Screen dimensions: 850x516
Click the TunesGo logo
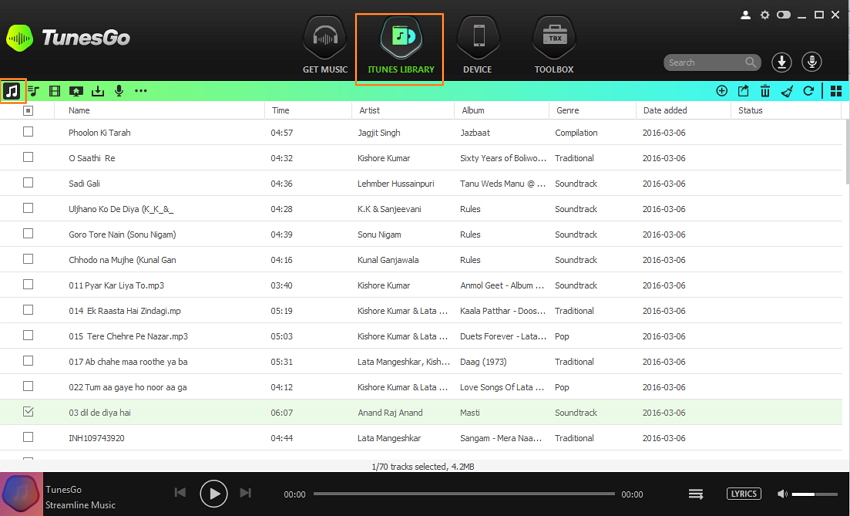68,38
